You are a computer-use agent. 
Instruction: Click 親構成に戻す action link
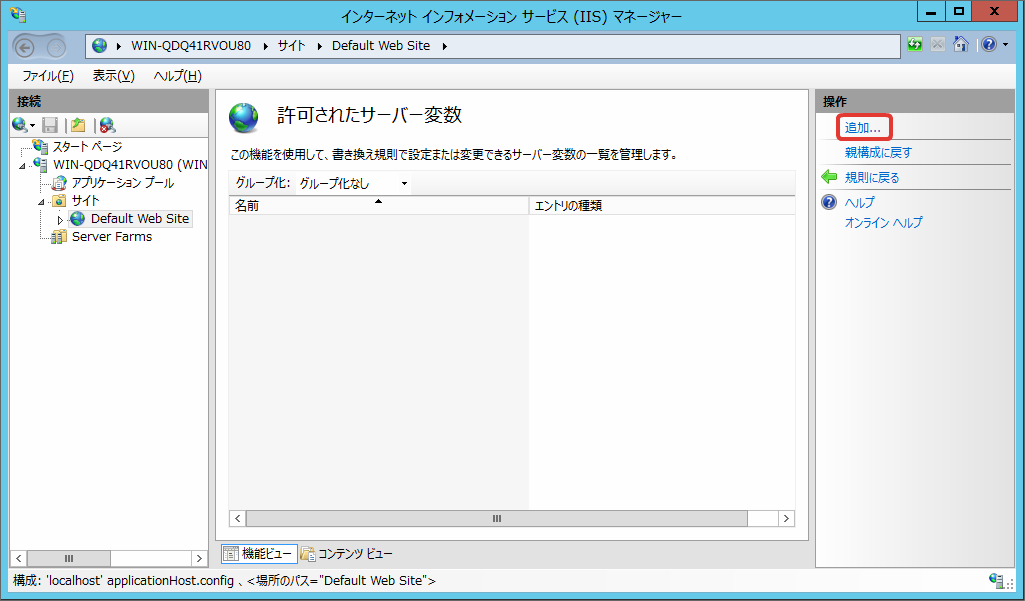tap(878, 152)
